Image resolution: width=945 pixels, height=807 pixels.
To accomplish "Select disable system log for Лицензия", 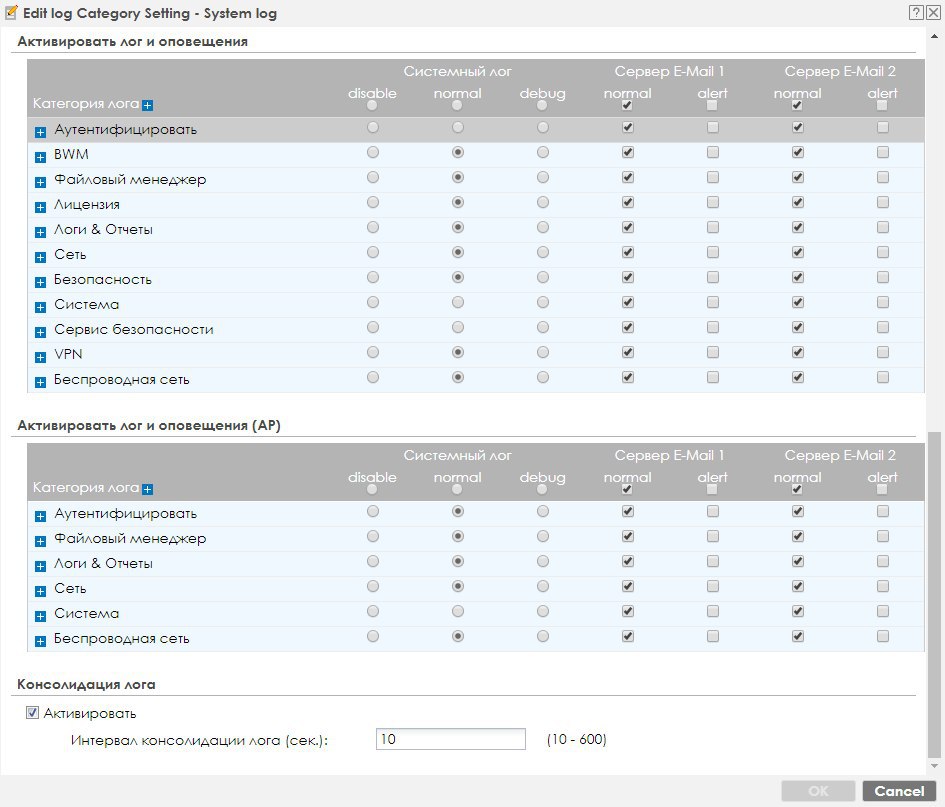I will (x=373, y=203).
